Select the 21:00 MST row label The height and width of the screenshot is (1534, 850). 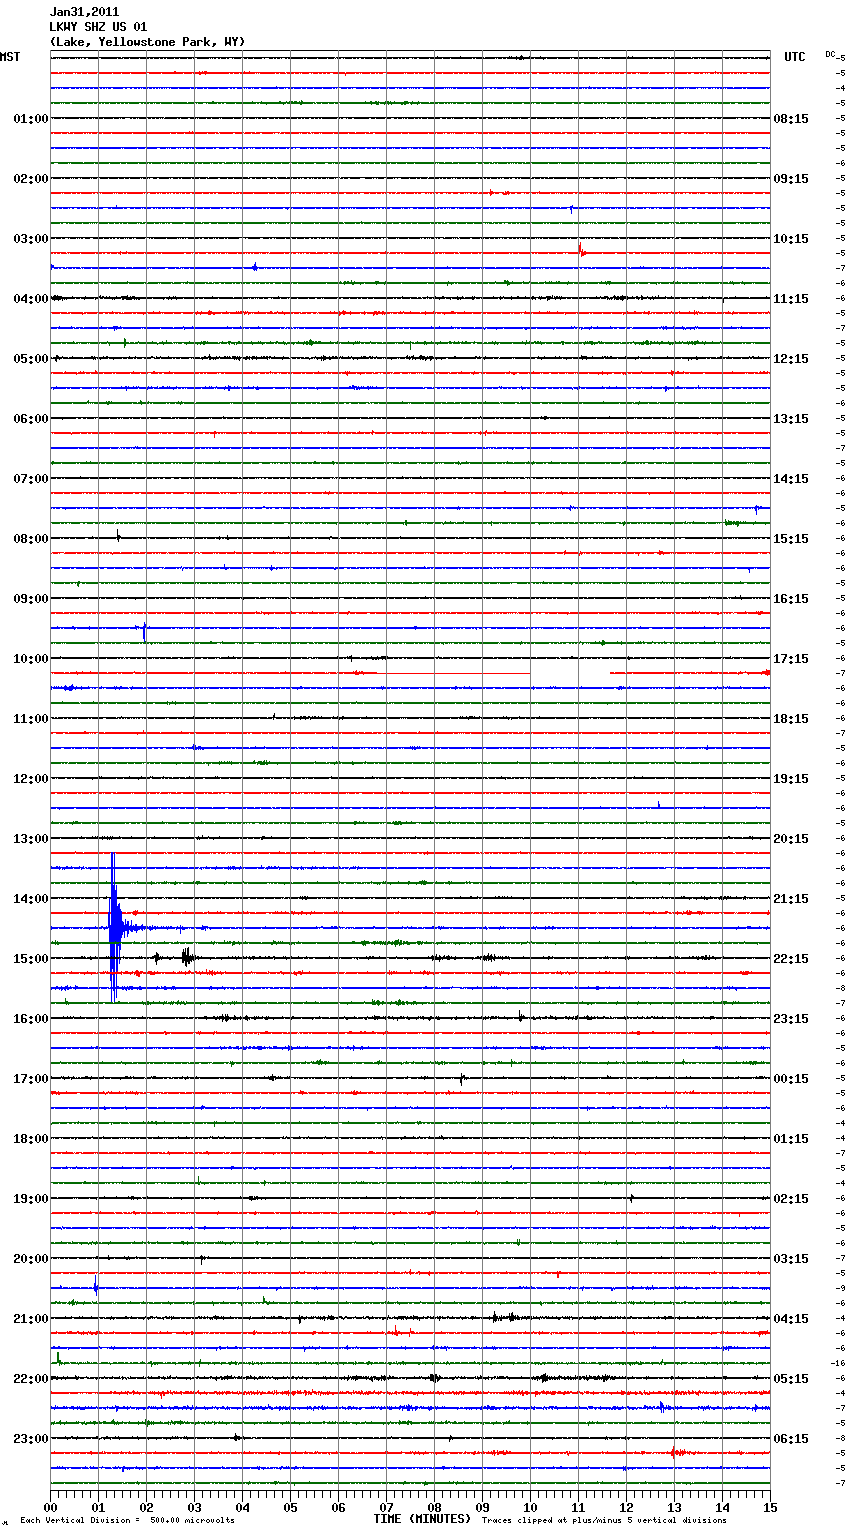coord(31,1319)
